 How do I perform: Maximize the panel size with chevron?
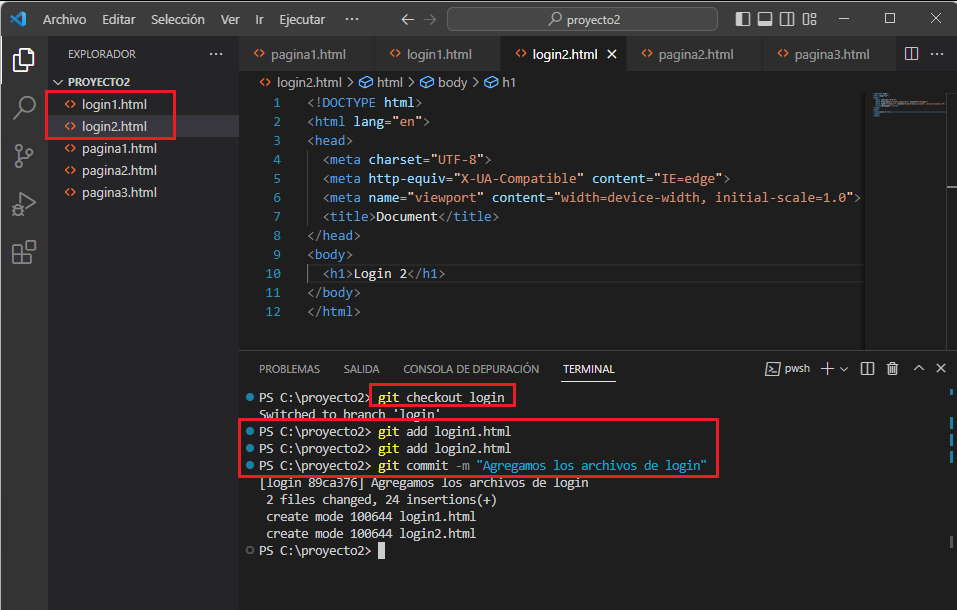(x=919, y=368)
